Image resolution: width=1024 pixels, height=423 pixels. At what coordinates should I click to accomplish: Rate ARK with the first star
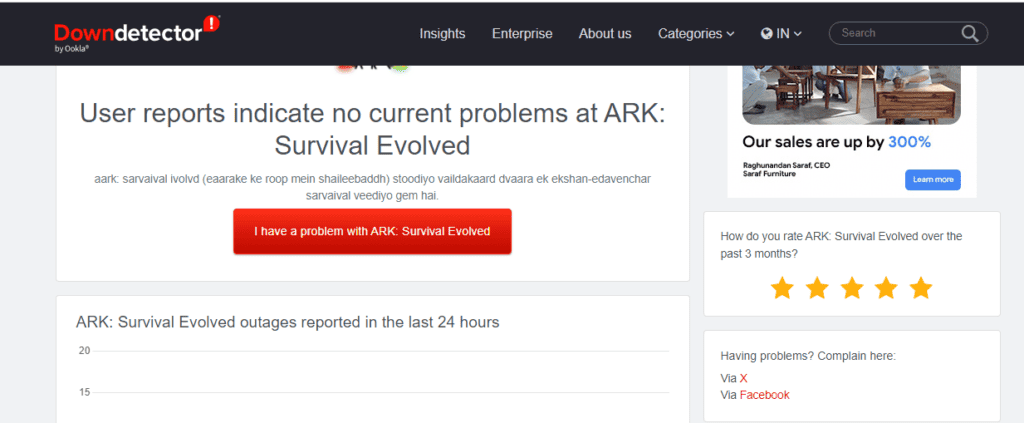[782, 288]
